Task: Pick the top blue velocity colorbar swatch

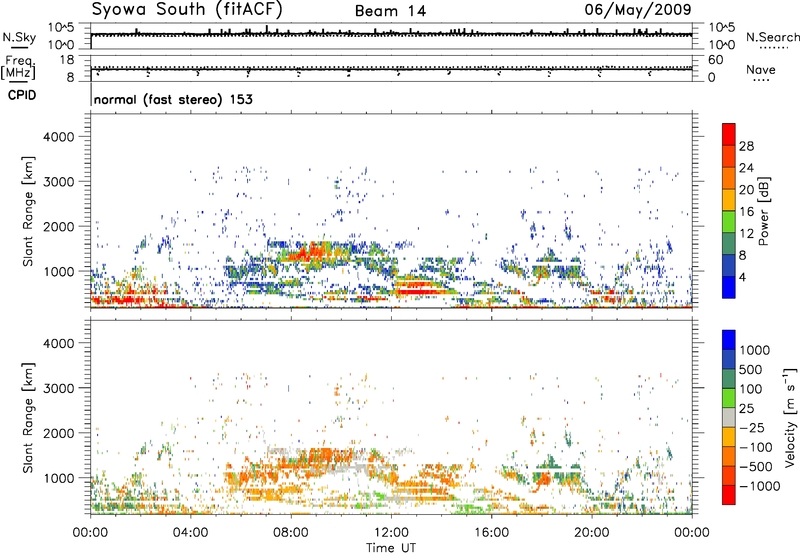Action: [x=729, y=340]
